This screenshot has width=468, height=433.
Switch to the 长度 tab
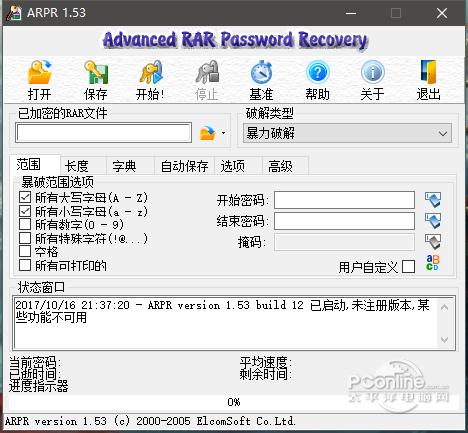click(x=83, y=166)
